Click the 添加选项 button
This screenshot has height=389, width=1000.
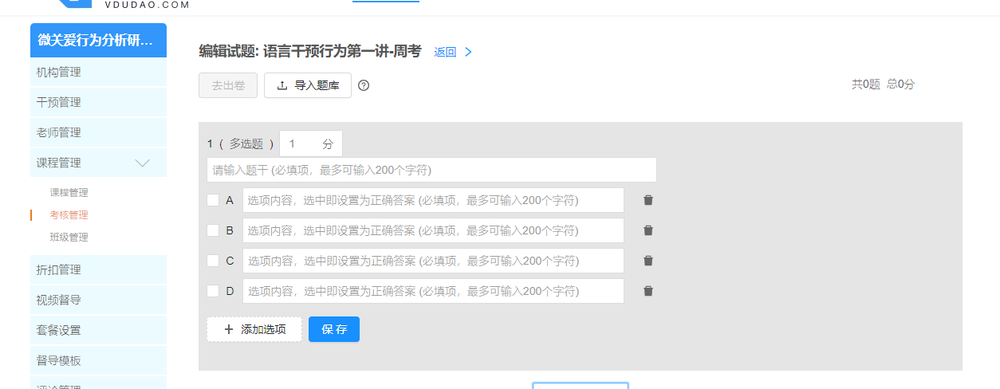click(x=254, y=329)
